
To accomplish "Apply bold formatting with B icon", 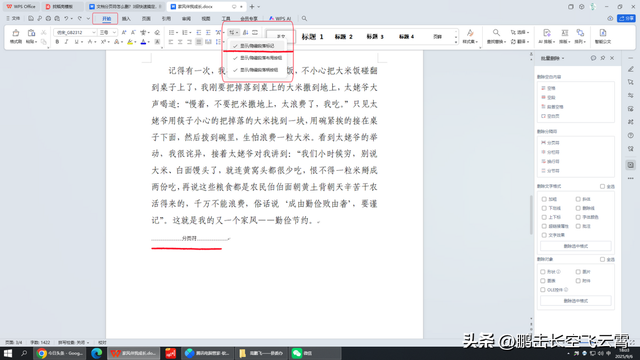I will pyautogui.click(x=57, y=42).
